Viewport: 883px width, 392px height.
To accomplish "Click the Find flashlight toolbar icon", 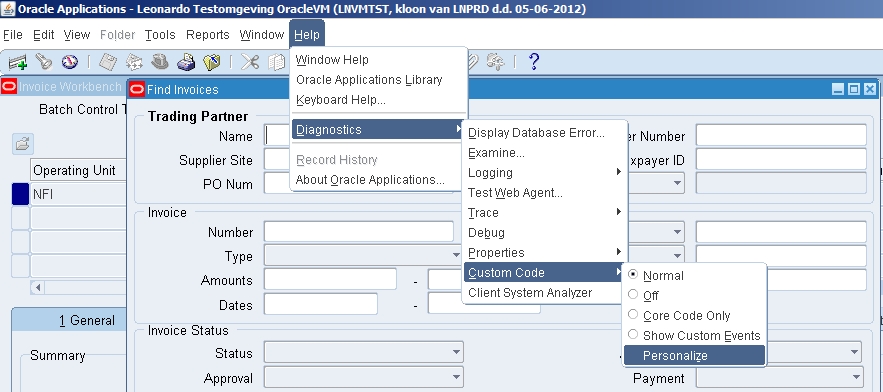I will click(43, 62).
